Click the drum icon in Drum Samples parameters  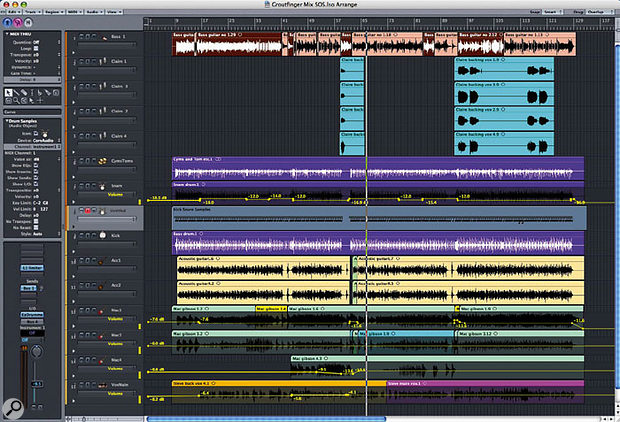(45, 134)
